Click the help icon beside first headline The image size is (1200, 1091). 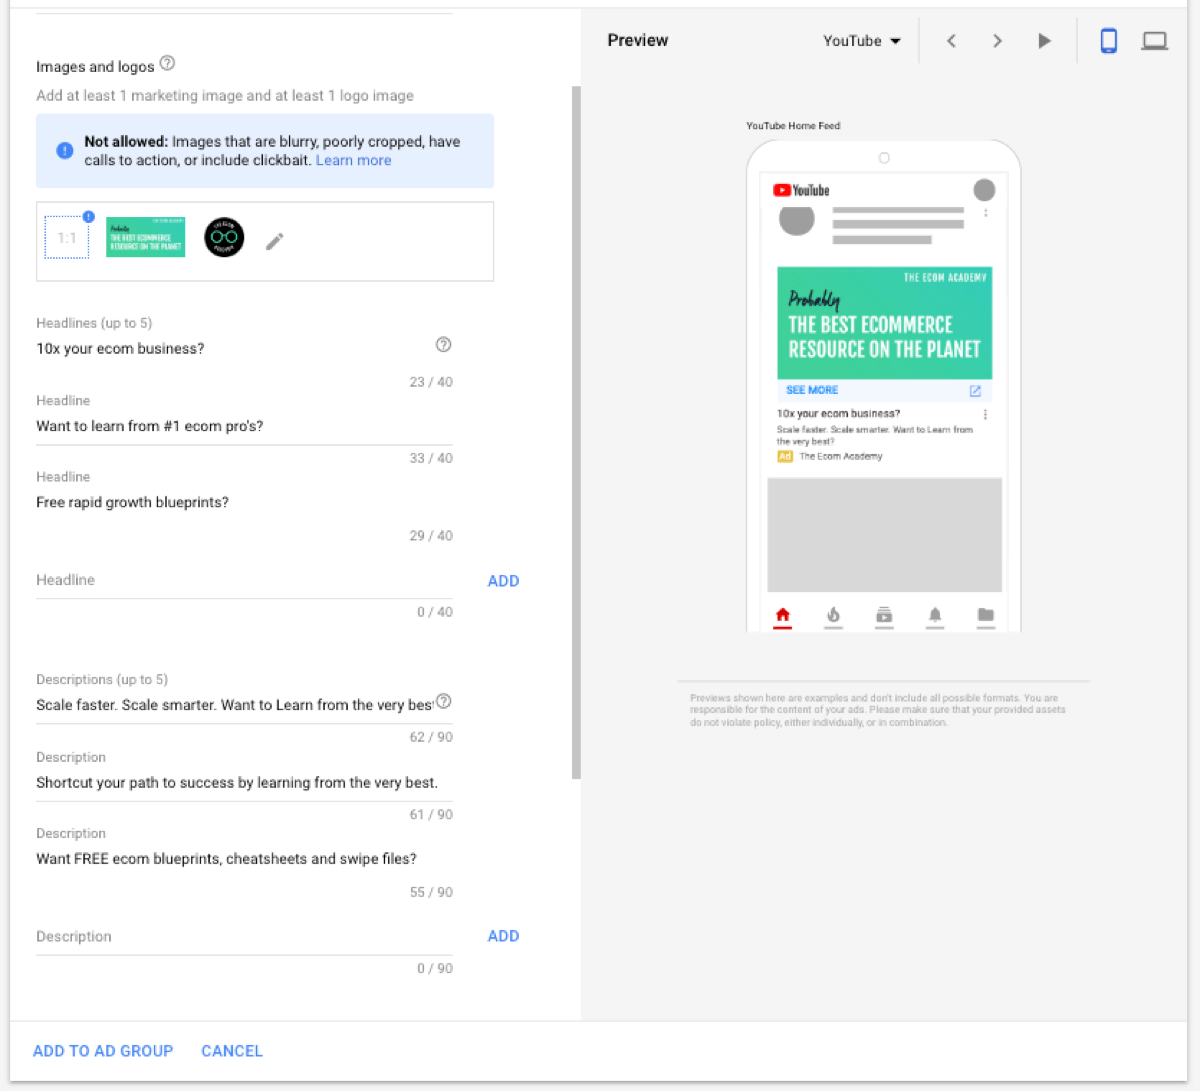coord(443,345)
